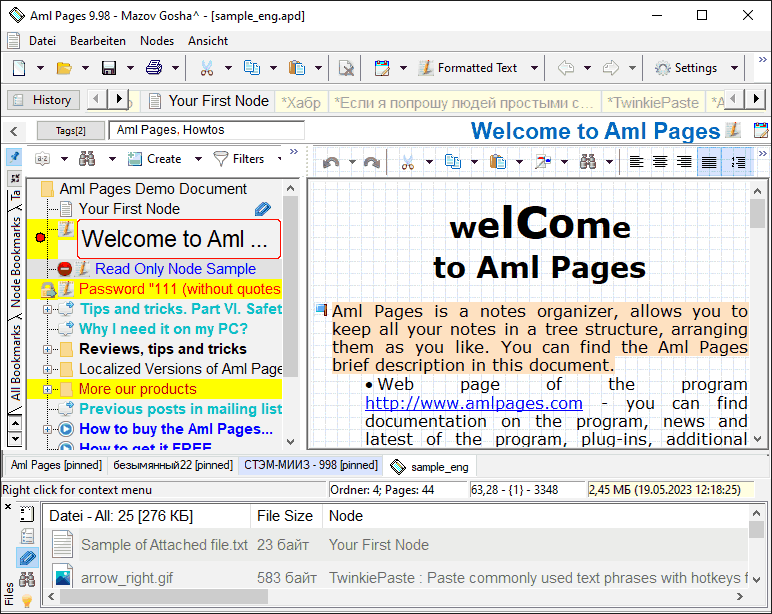Expand the main toolbar overflow chevron
Viewport: 772px width, 614px height.
762,60
